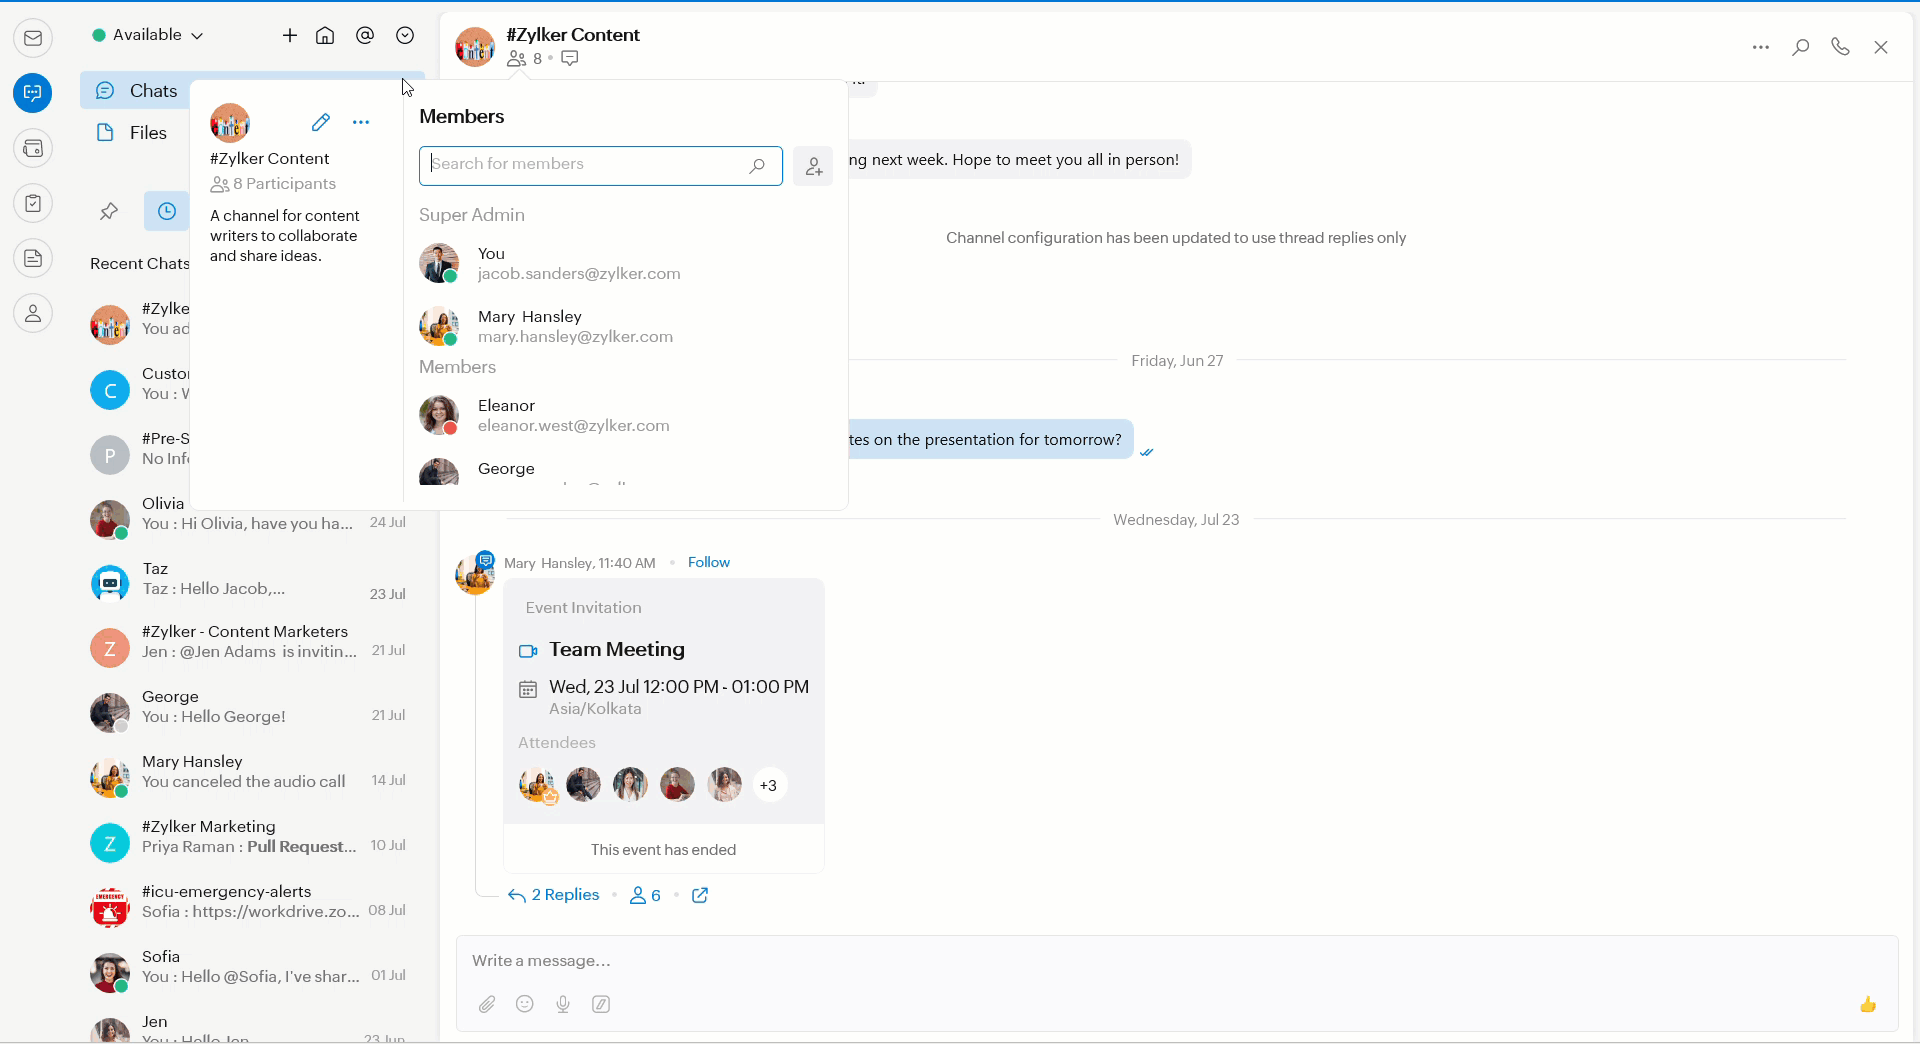Open the mentions @ icon
This screenshot has width=1920, height=1044.
(365, 35)
